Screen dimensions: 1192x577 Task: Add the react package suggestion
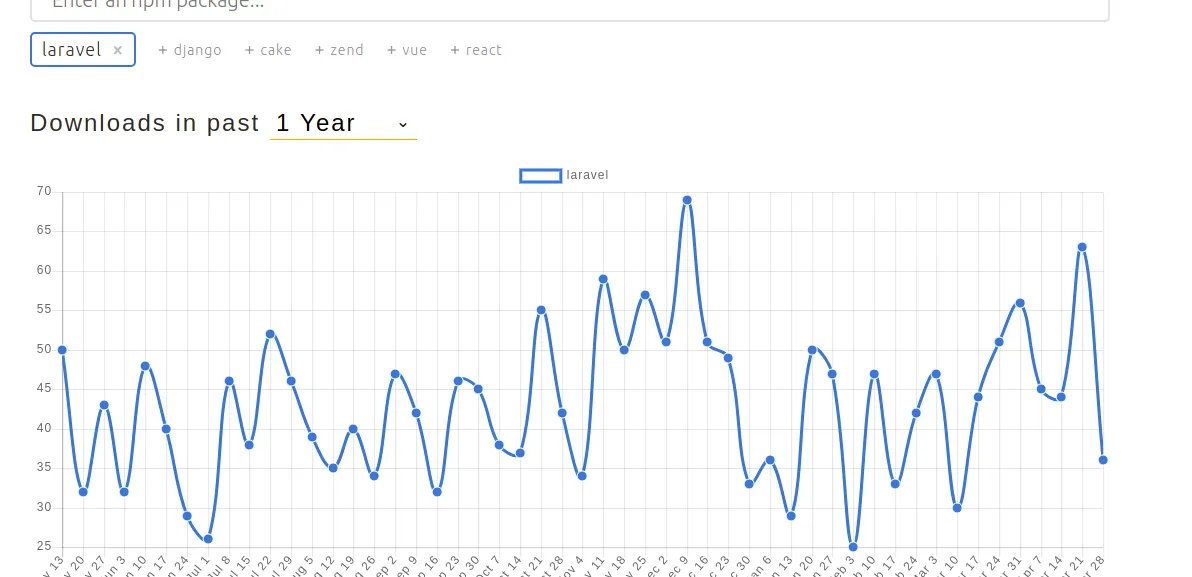coord(476,50)
